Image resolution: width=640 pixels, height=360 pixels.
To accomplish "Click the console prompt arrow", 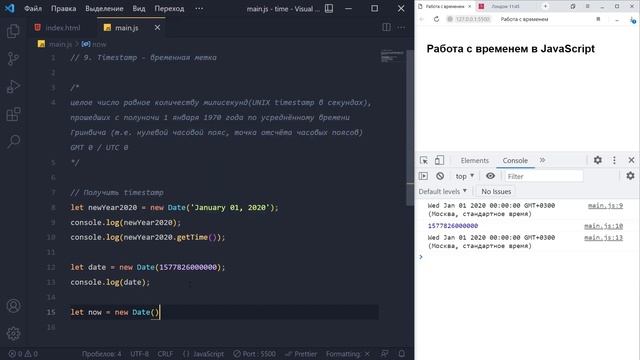I will click(421, 257).
